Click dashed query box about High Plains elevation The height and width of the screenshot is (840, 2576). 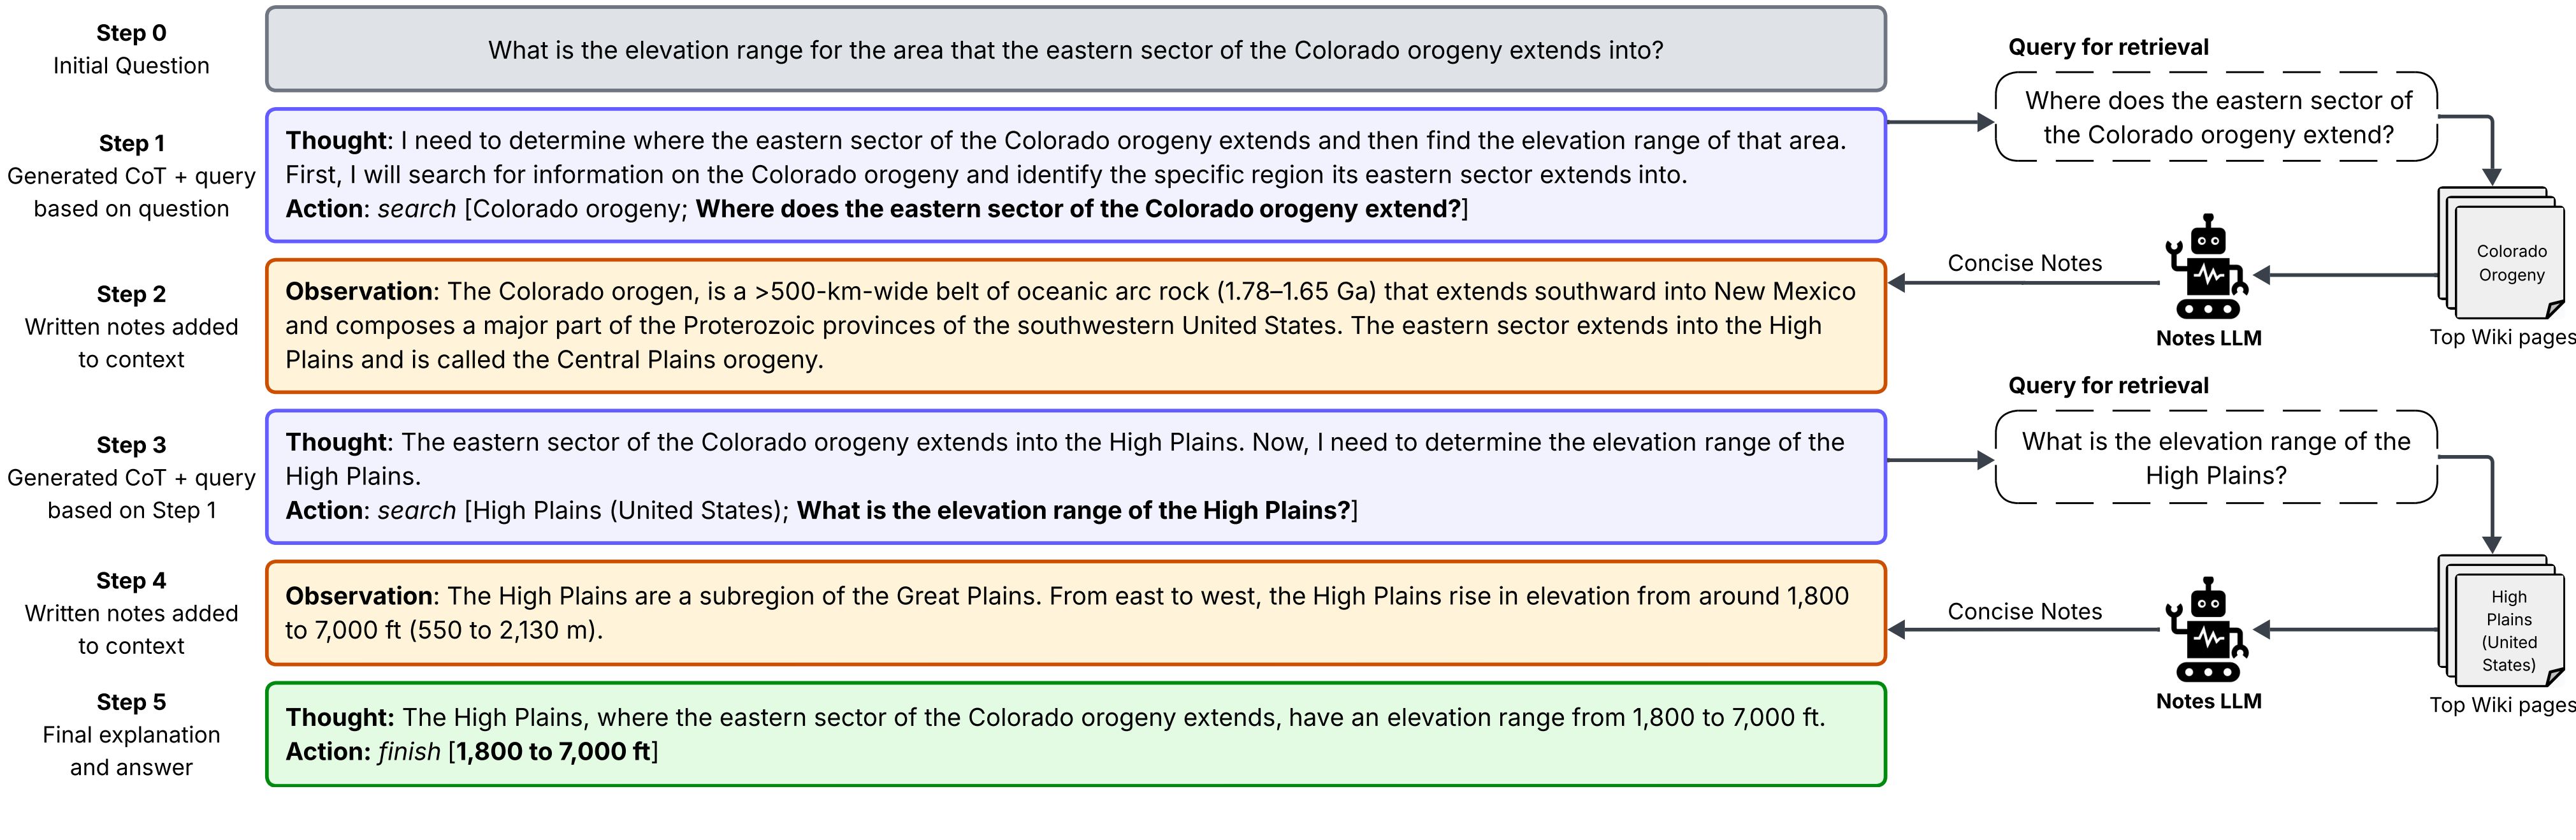(x=2217, y=457)
